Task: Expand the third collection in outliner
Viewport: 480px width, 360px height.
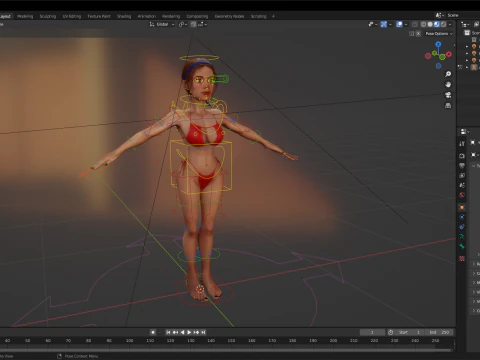Action: [467, 60]
